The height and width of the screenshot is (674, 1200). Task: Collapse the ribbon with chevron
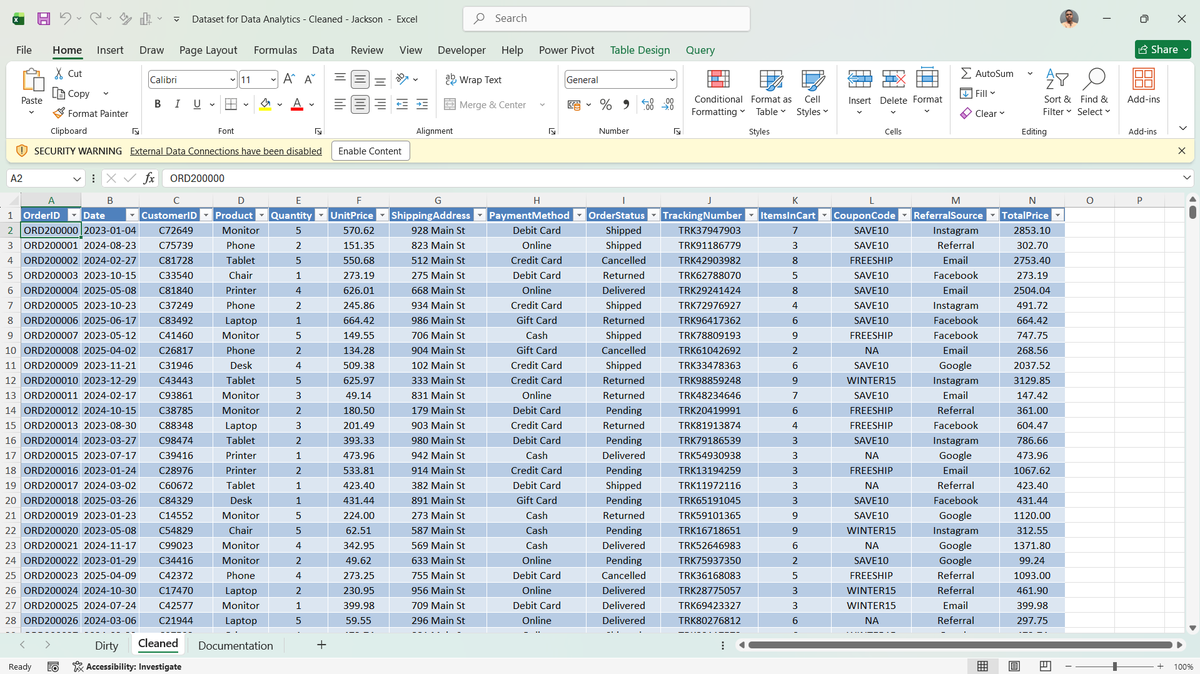[1184, 129]
